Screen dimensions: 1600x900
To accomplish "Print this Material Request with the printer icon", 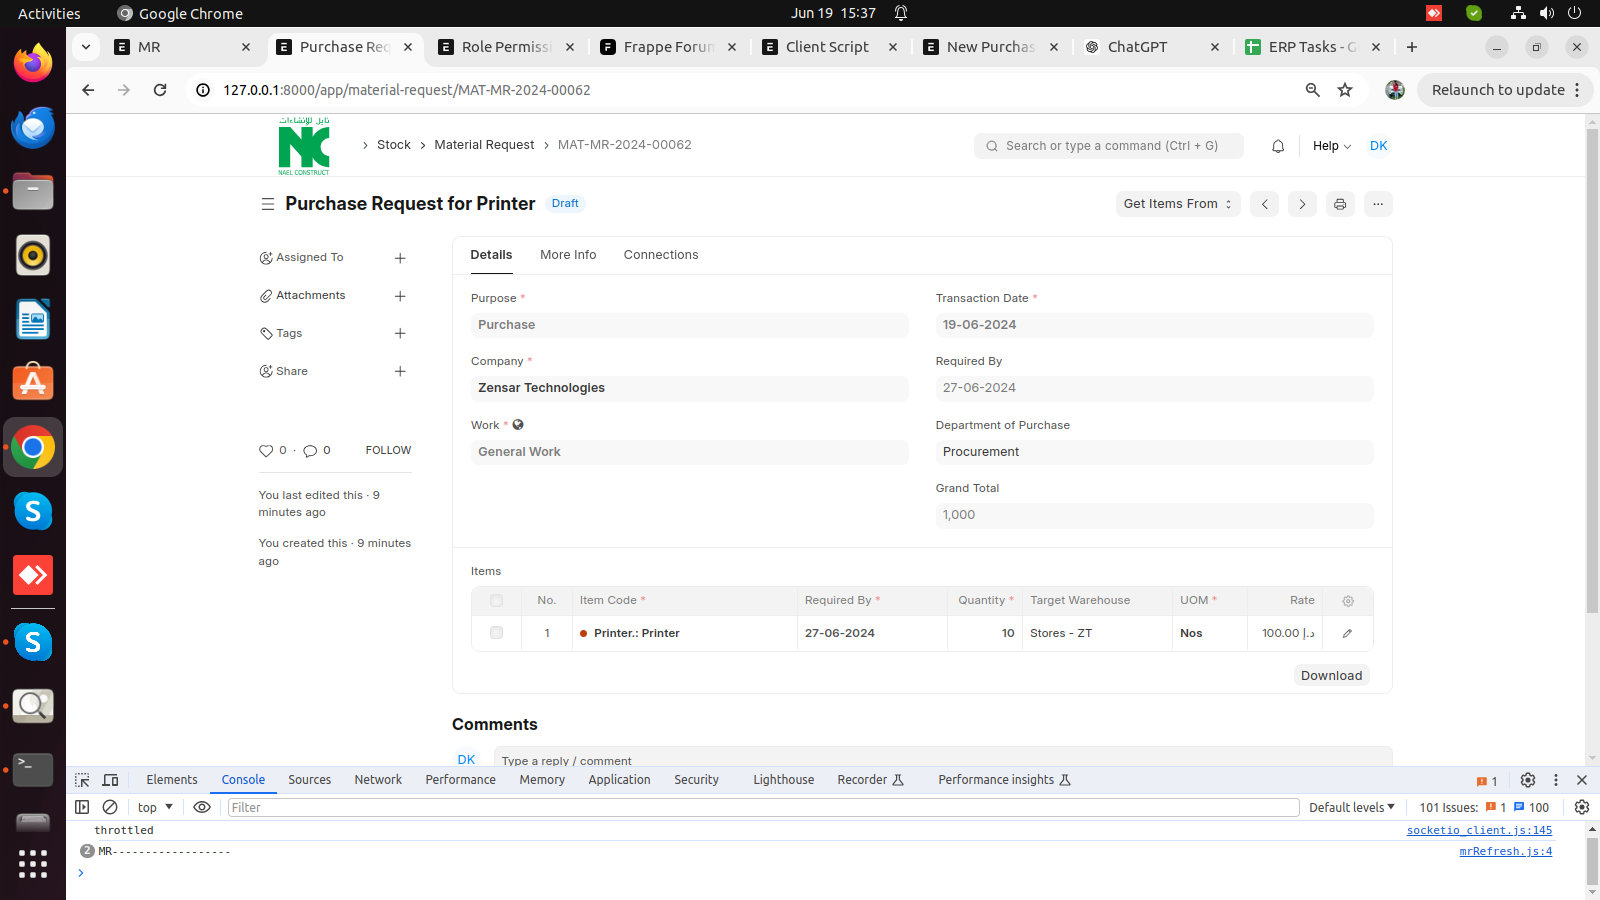I will [x=1340, y=204].
